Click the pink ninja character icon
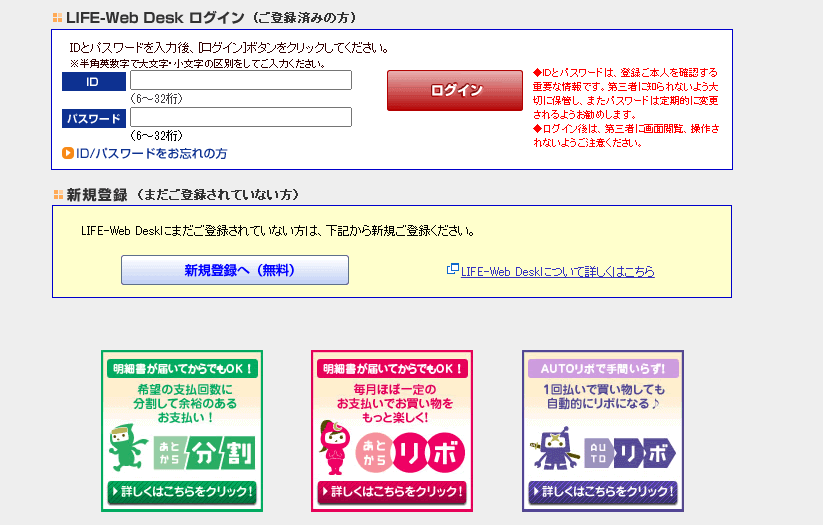This screenshot has width=823, height=525. click(335, 447)
